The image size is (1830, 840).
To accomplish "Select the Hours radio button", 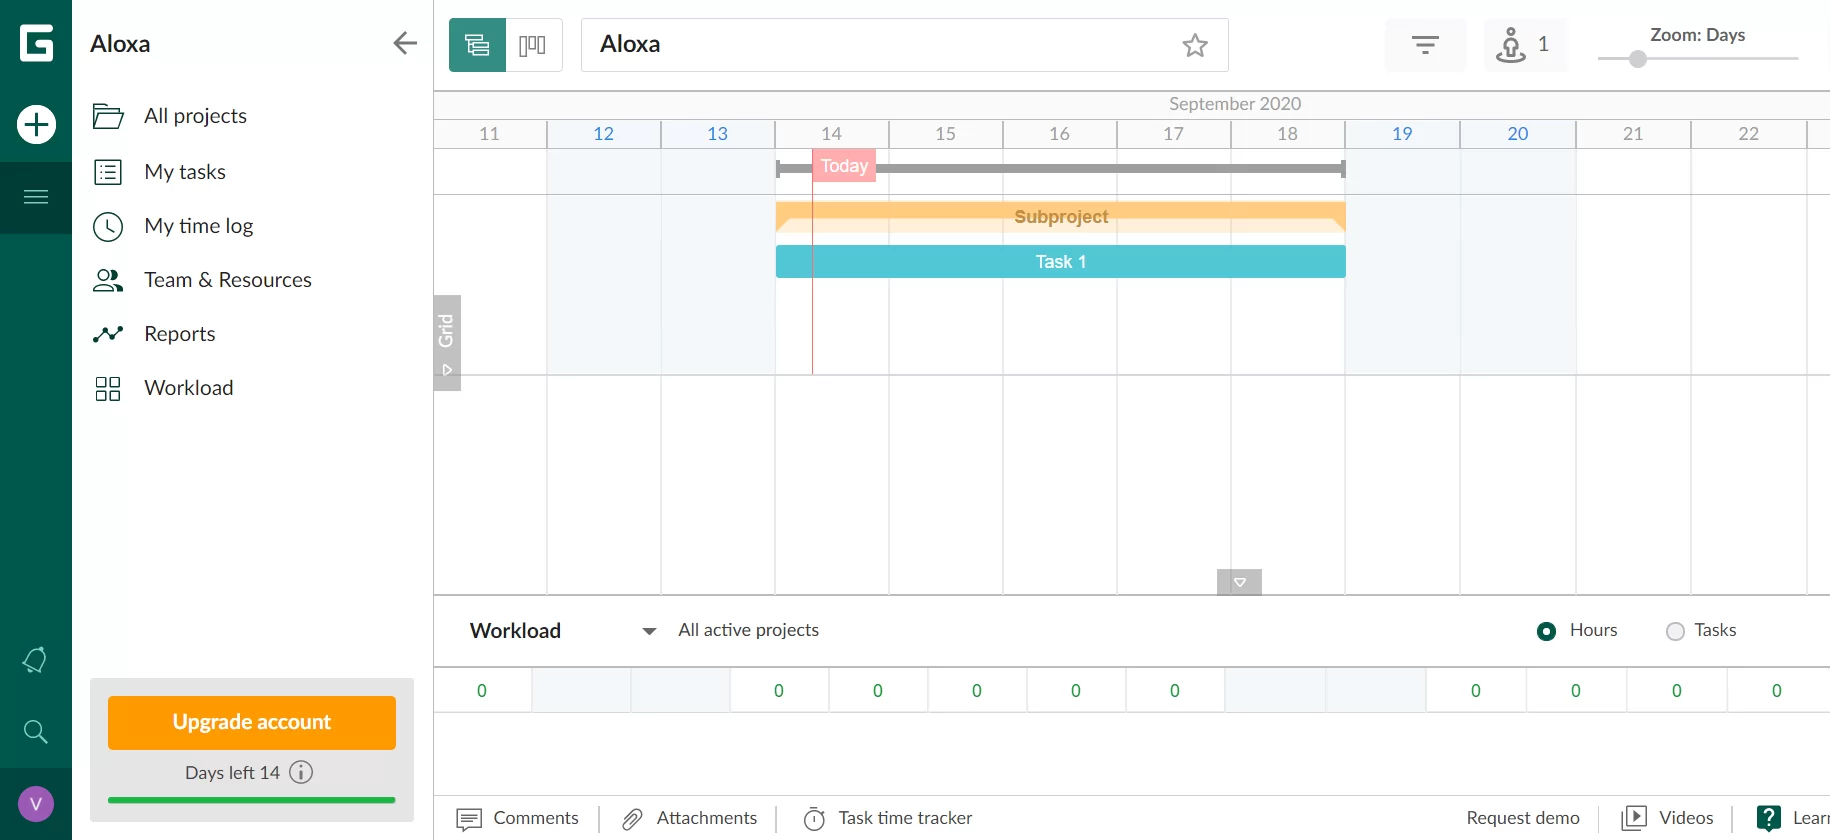I will click(1546, 631).
